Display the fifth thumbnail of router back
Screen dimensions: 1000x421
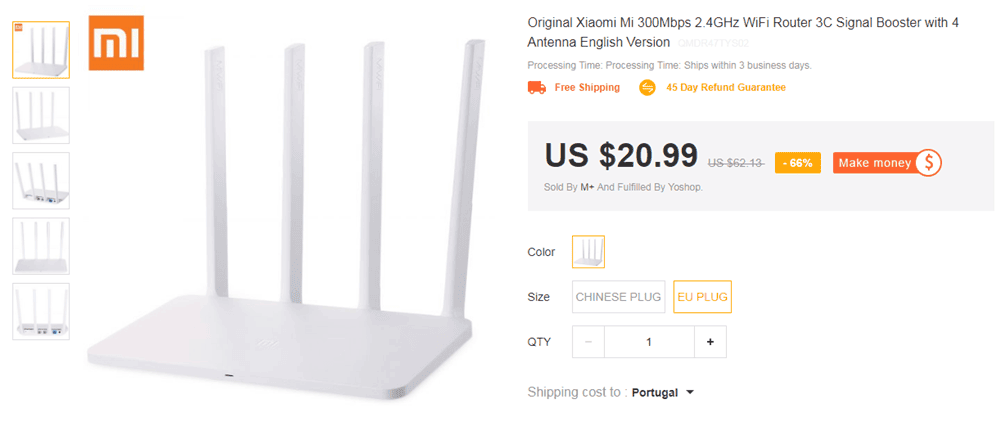41,311
